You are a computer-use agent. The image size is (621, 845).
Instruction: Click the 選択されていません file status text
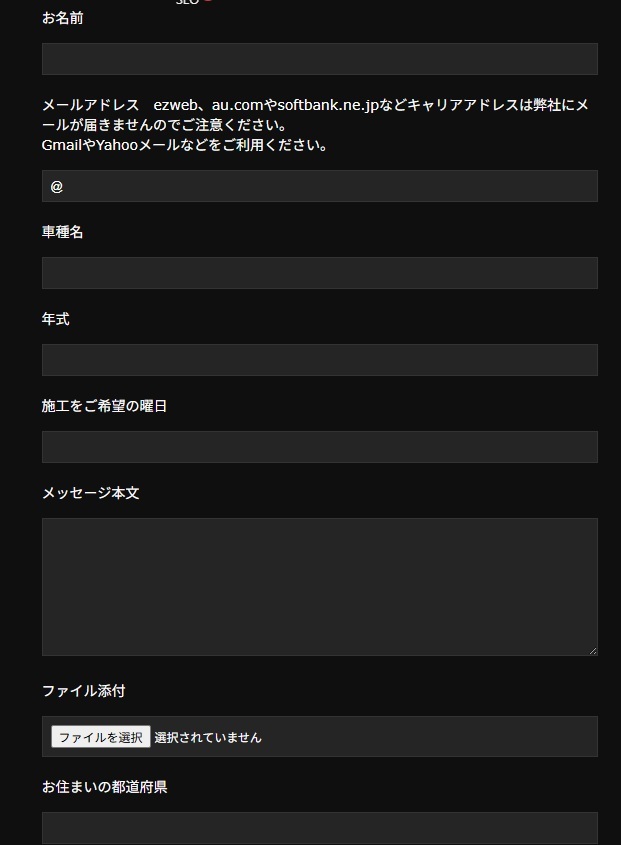(208, 738)
